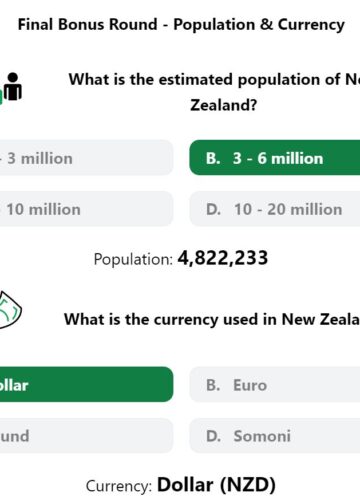Click the word 'Zealand?' in the question
This screenshot has width=360, height=504.
(224, 105)
